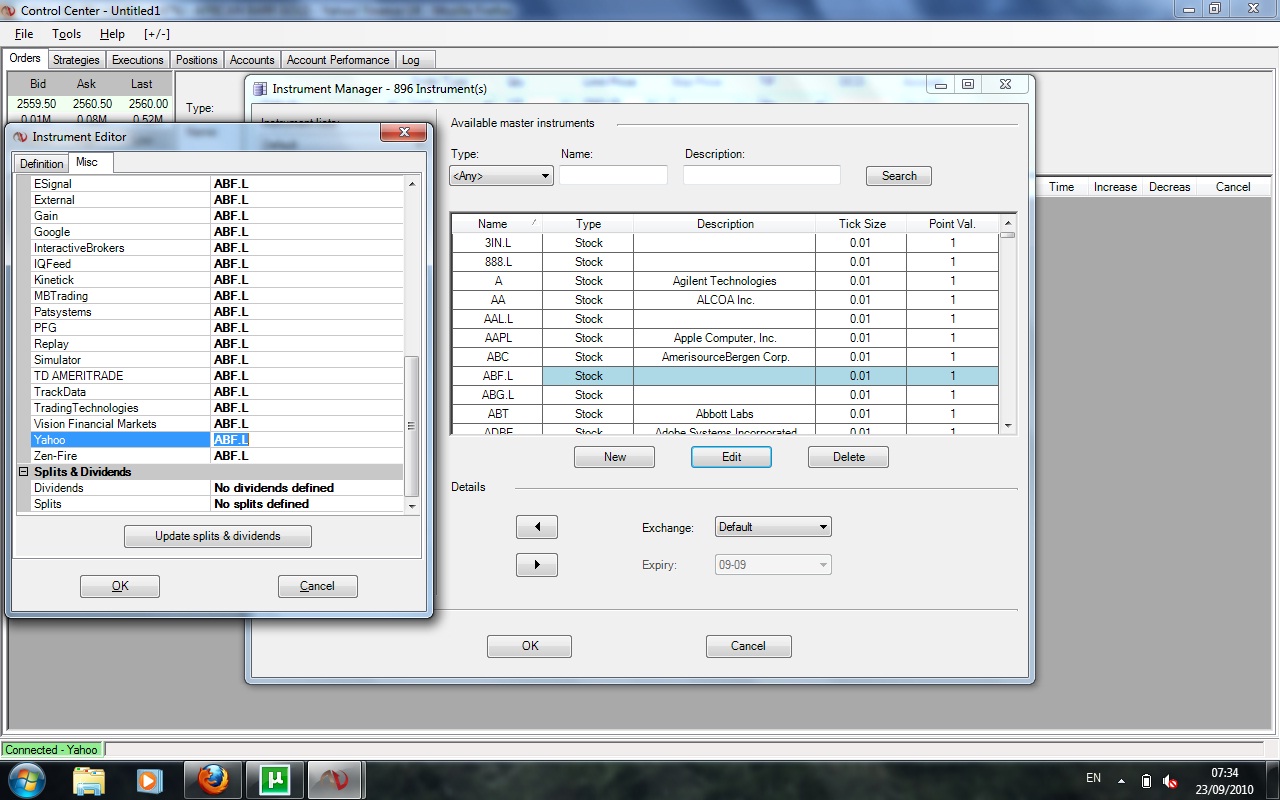Switch to the Positions tab
This screenshot has width=1280, height=800.
[x=197, y=60]
